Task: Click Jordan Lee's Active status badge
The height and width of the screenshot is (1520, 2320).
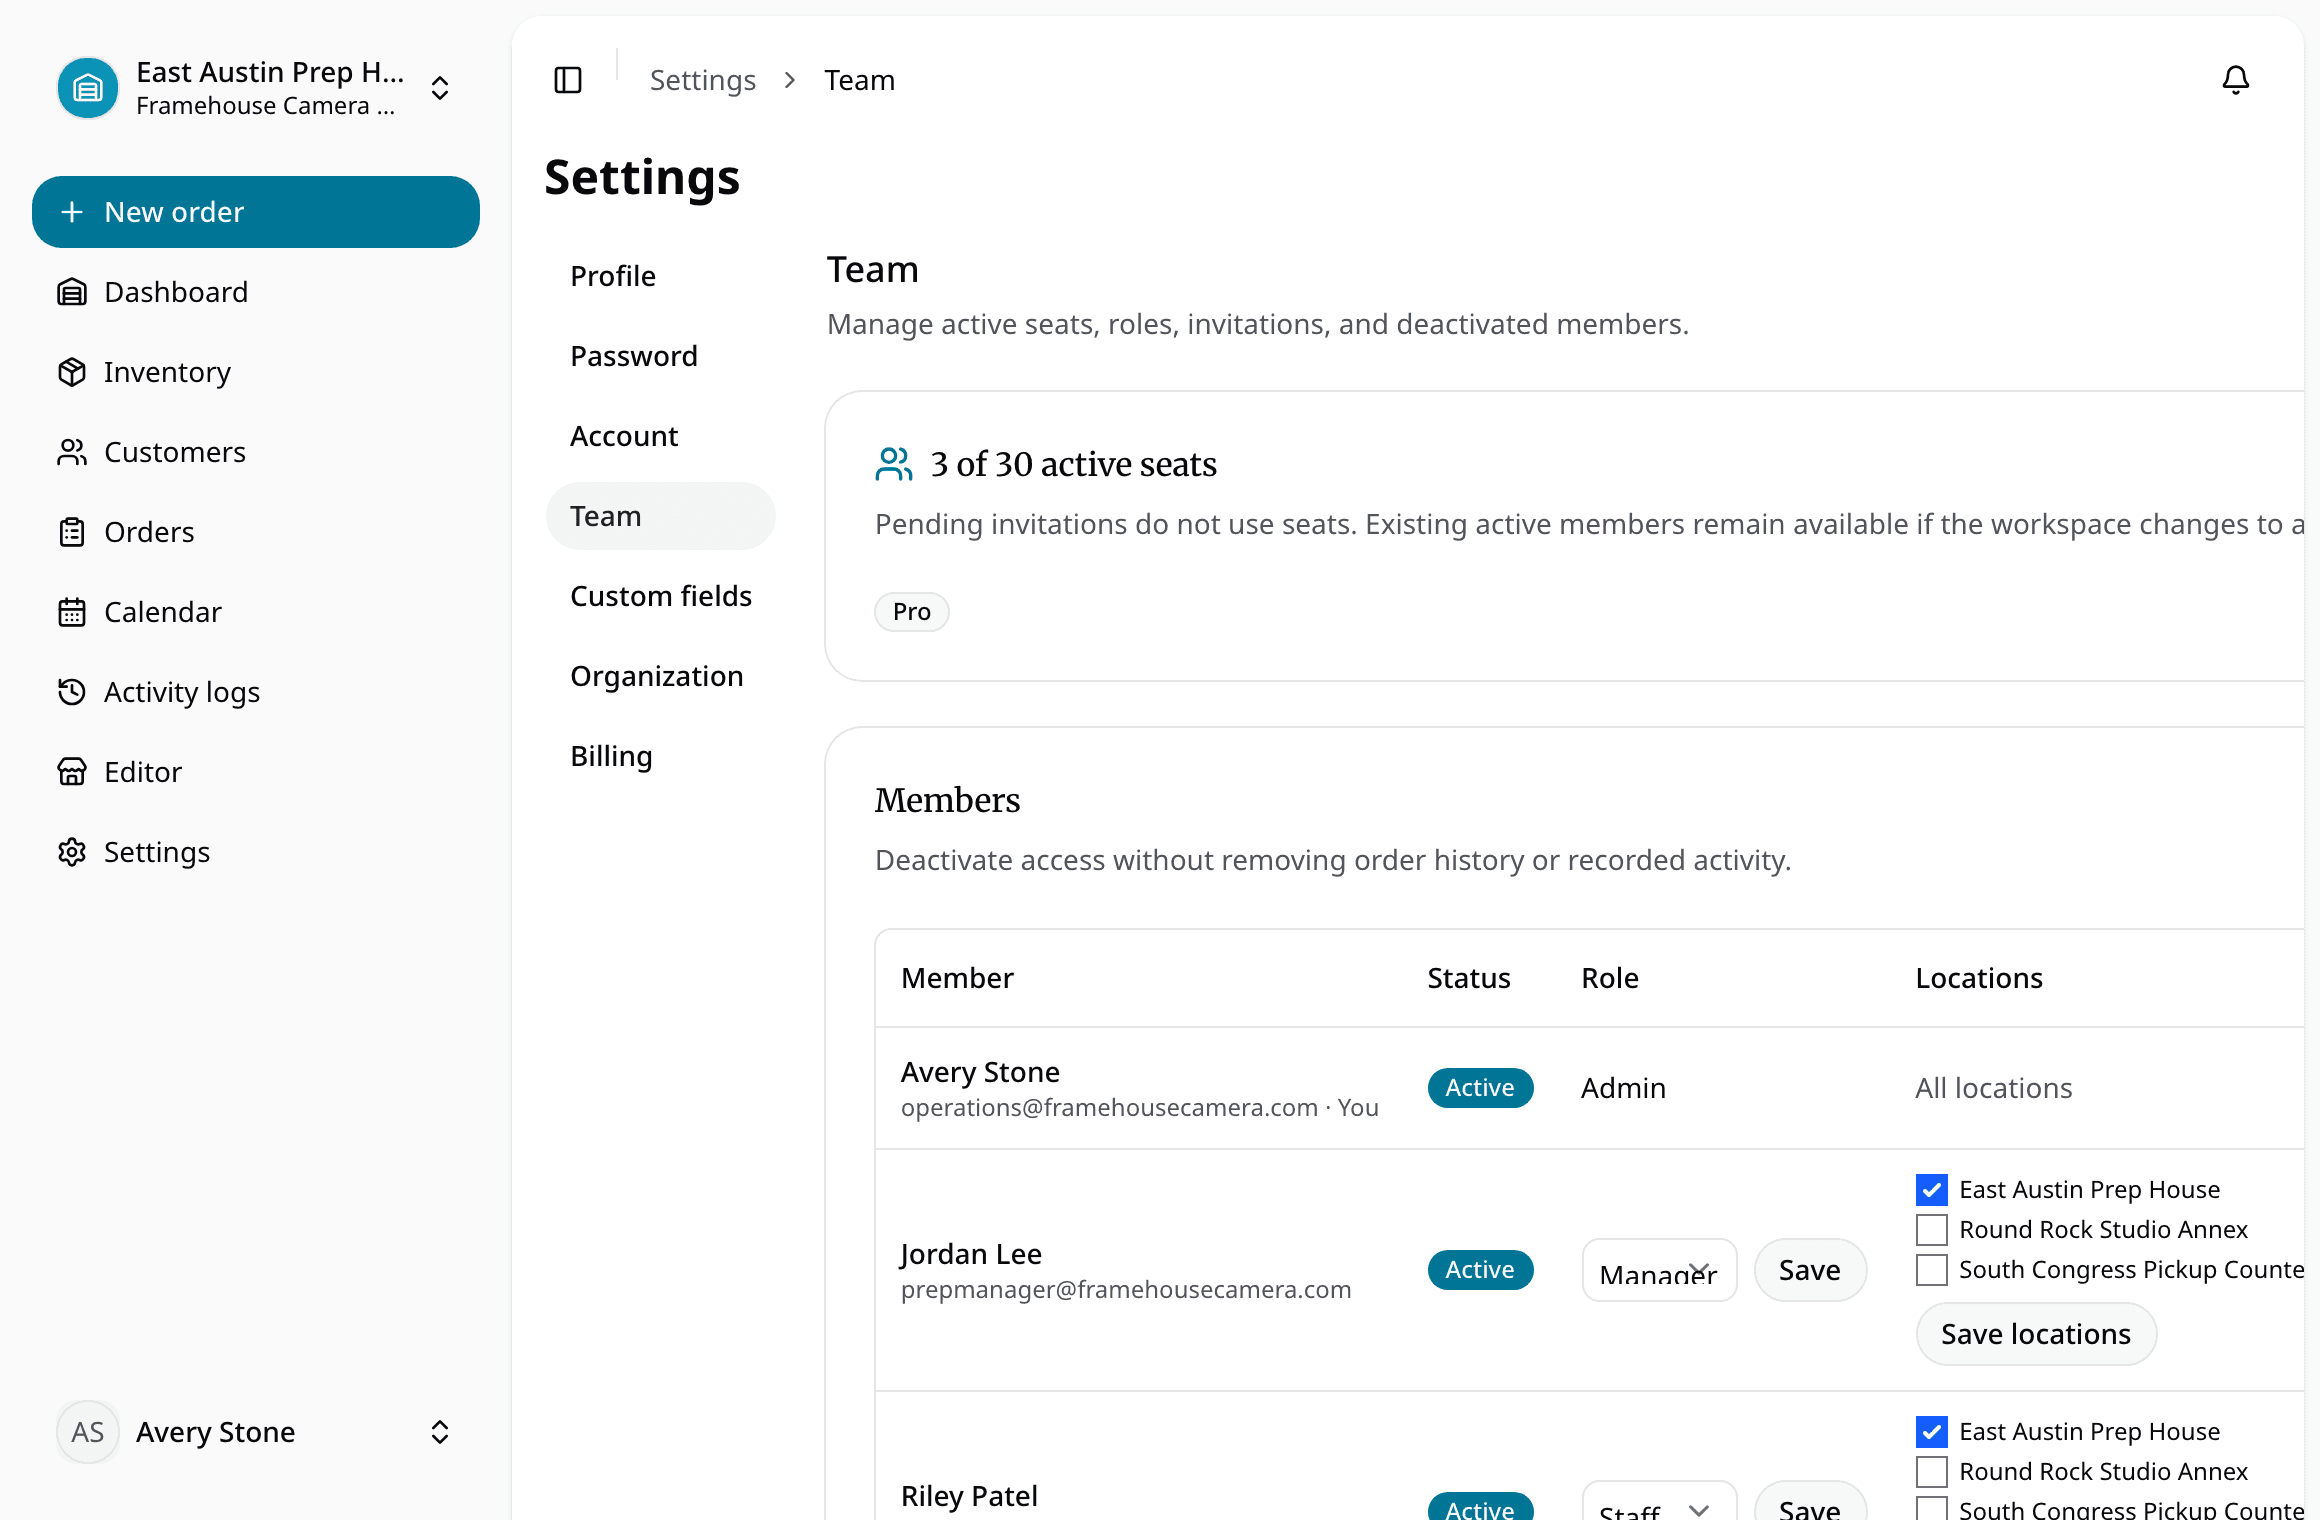Action: tap(1480, 1270)
